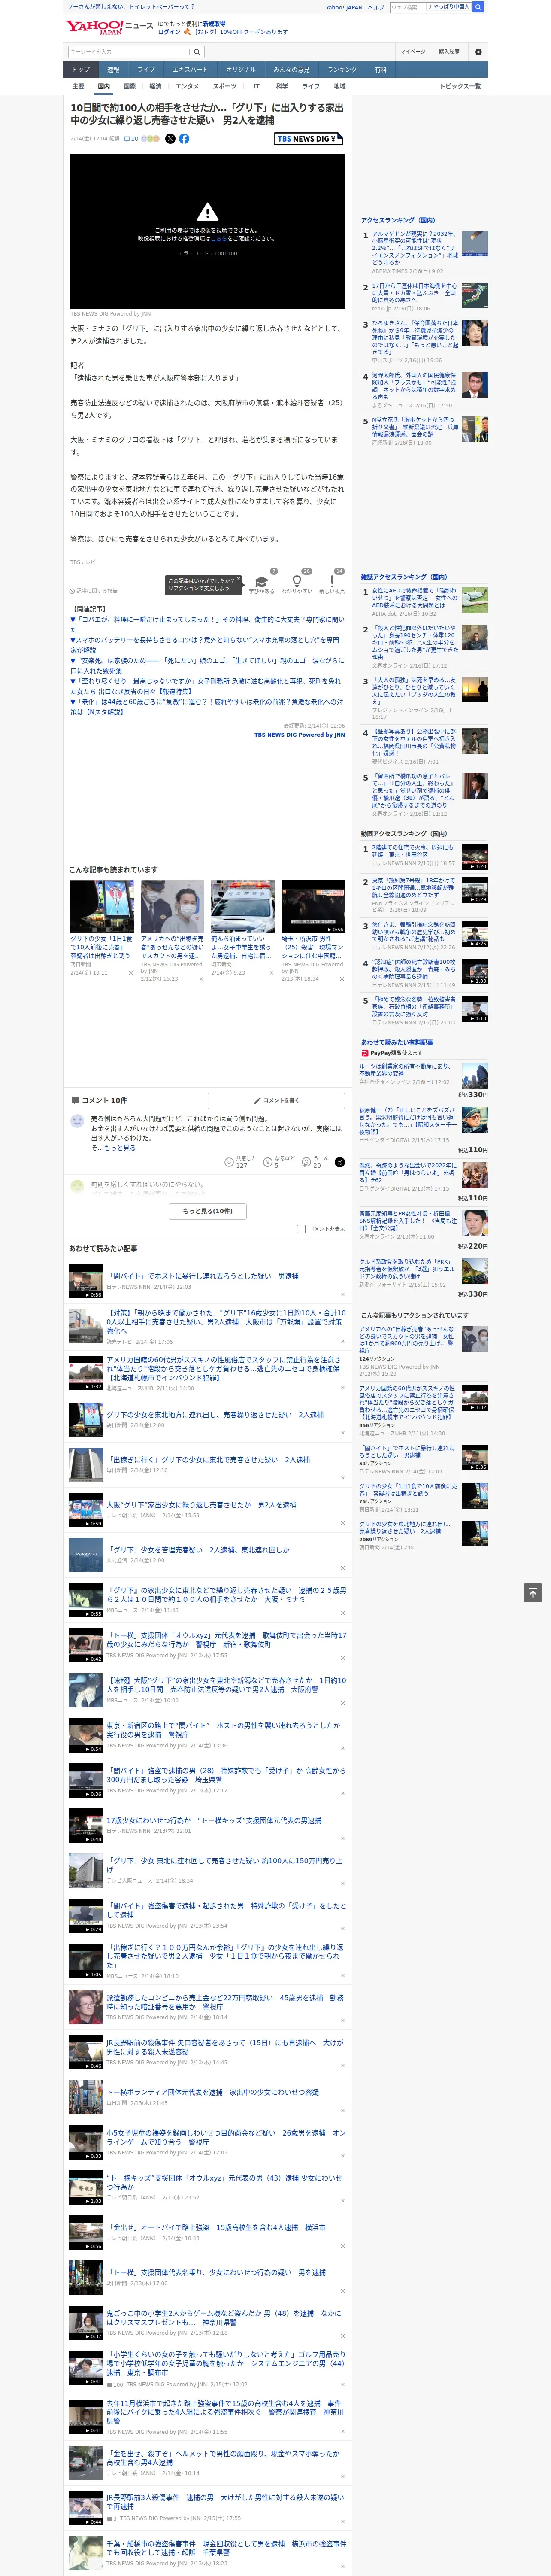Viewport: 551px width, 2576px height.
Task: Close the reaction tooltip popup
Action: tap(240, 580)
